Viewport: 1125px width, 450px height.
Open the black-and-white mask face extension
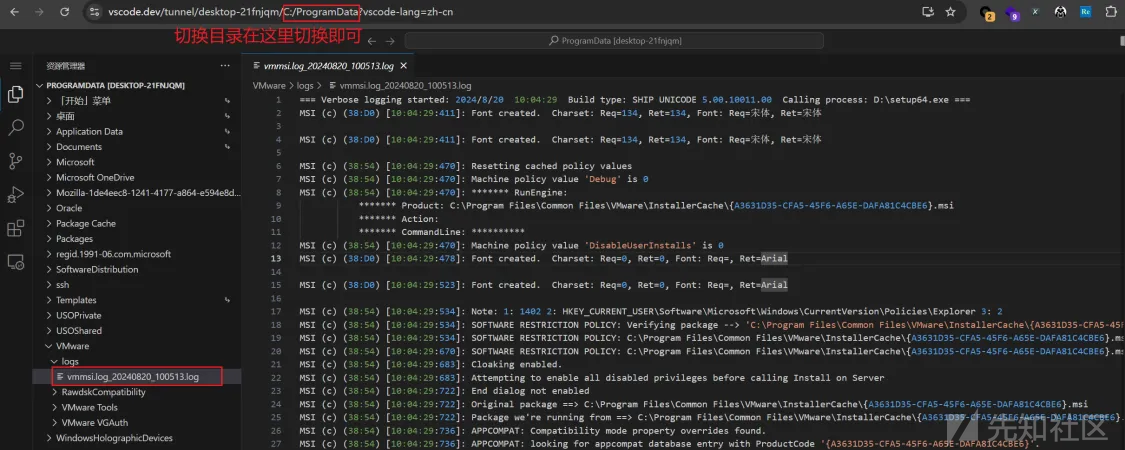[1060, 12]
